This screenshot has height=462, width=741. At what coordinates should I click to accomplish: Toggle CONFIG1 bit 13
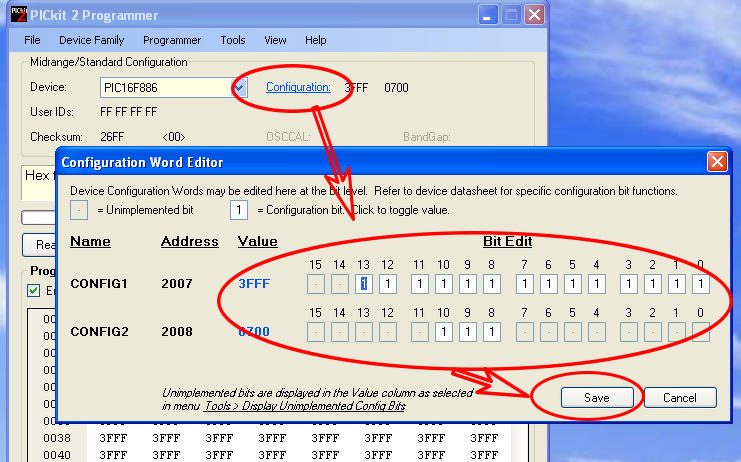[363, 284]
